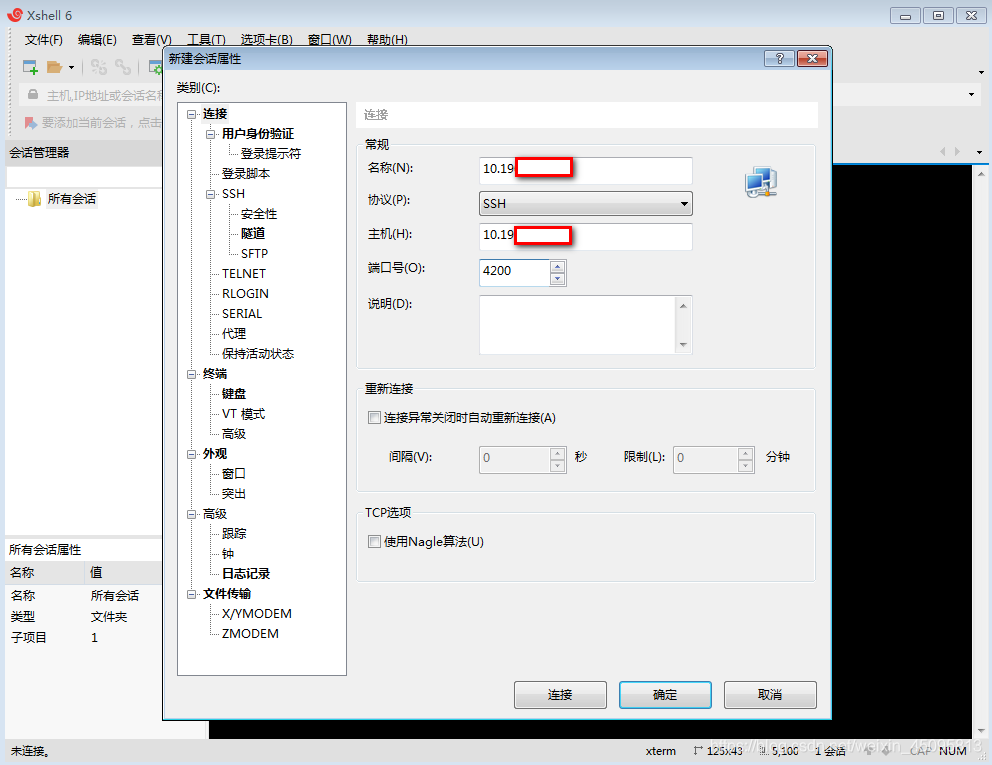Image resolution: width=992 pixels, height=765 pixels.
Task: Open the 窗口(W) menu
Action: coord(329,40)
